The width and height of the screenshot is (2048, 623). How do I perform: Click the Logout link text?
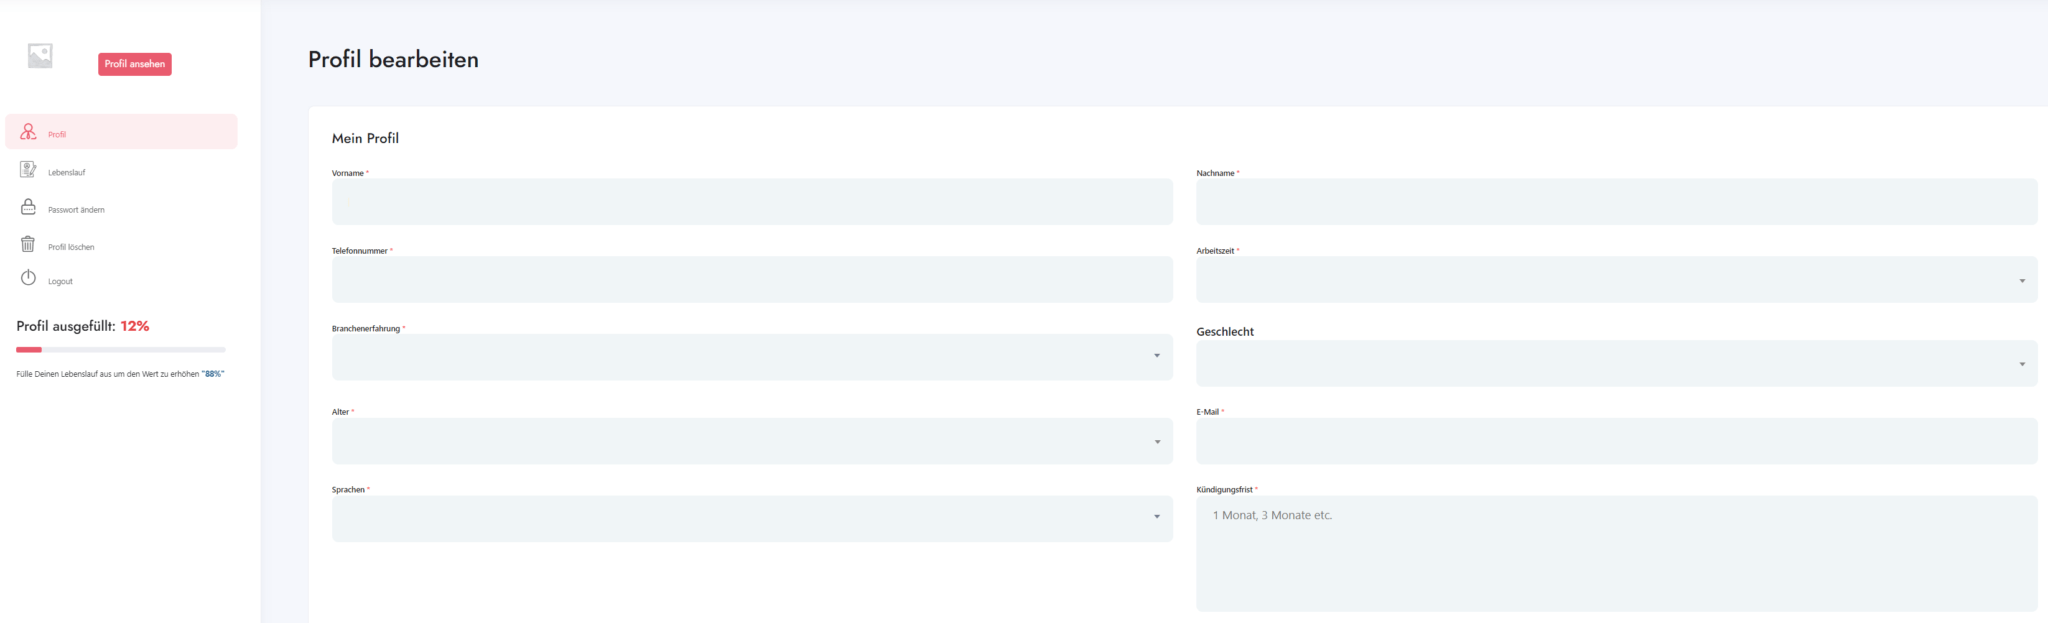tap(60, 282)
